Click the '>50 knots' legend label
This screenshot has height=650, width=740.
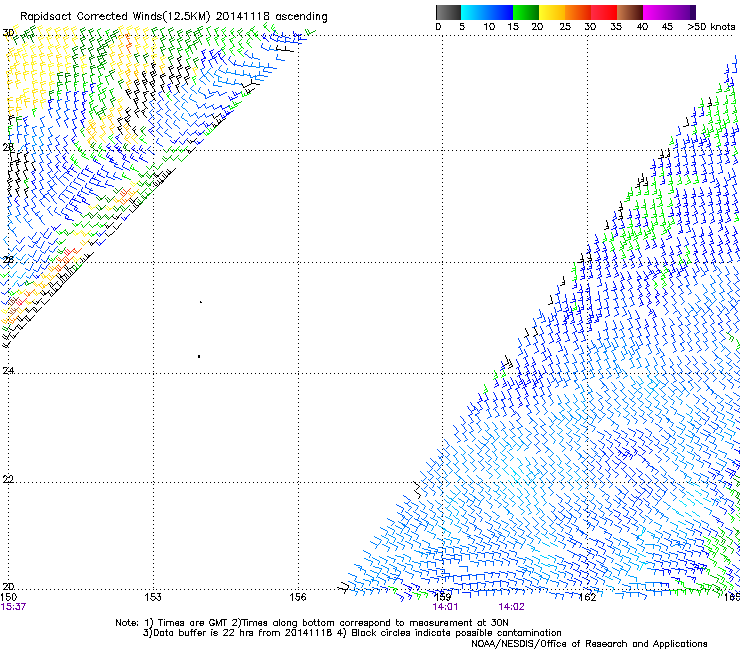click(711, 27)
